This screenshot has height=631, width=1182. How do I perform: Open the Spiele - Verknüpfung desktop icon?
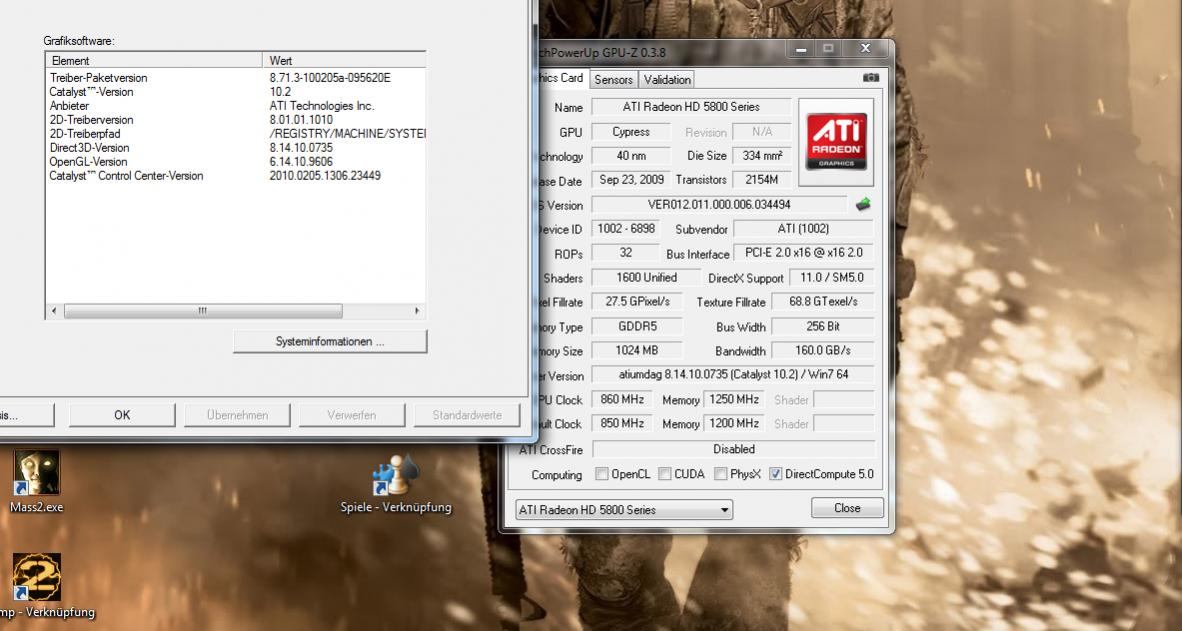tap(396, 475)
